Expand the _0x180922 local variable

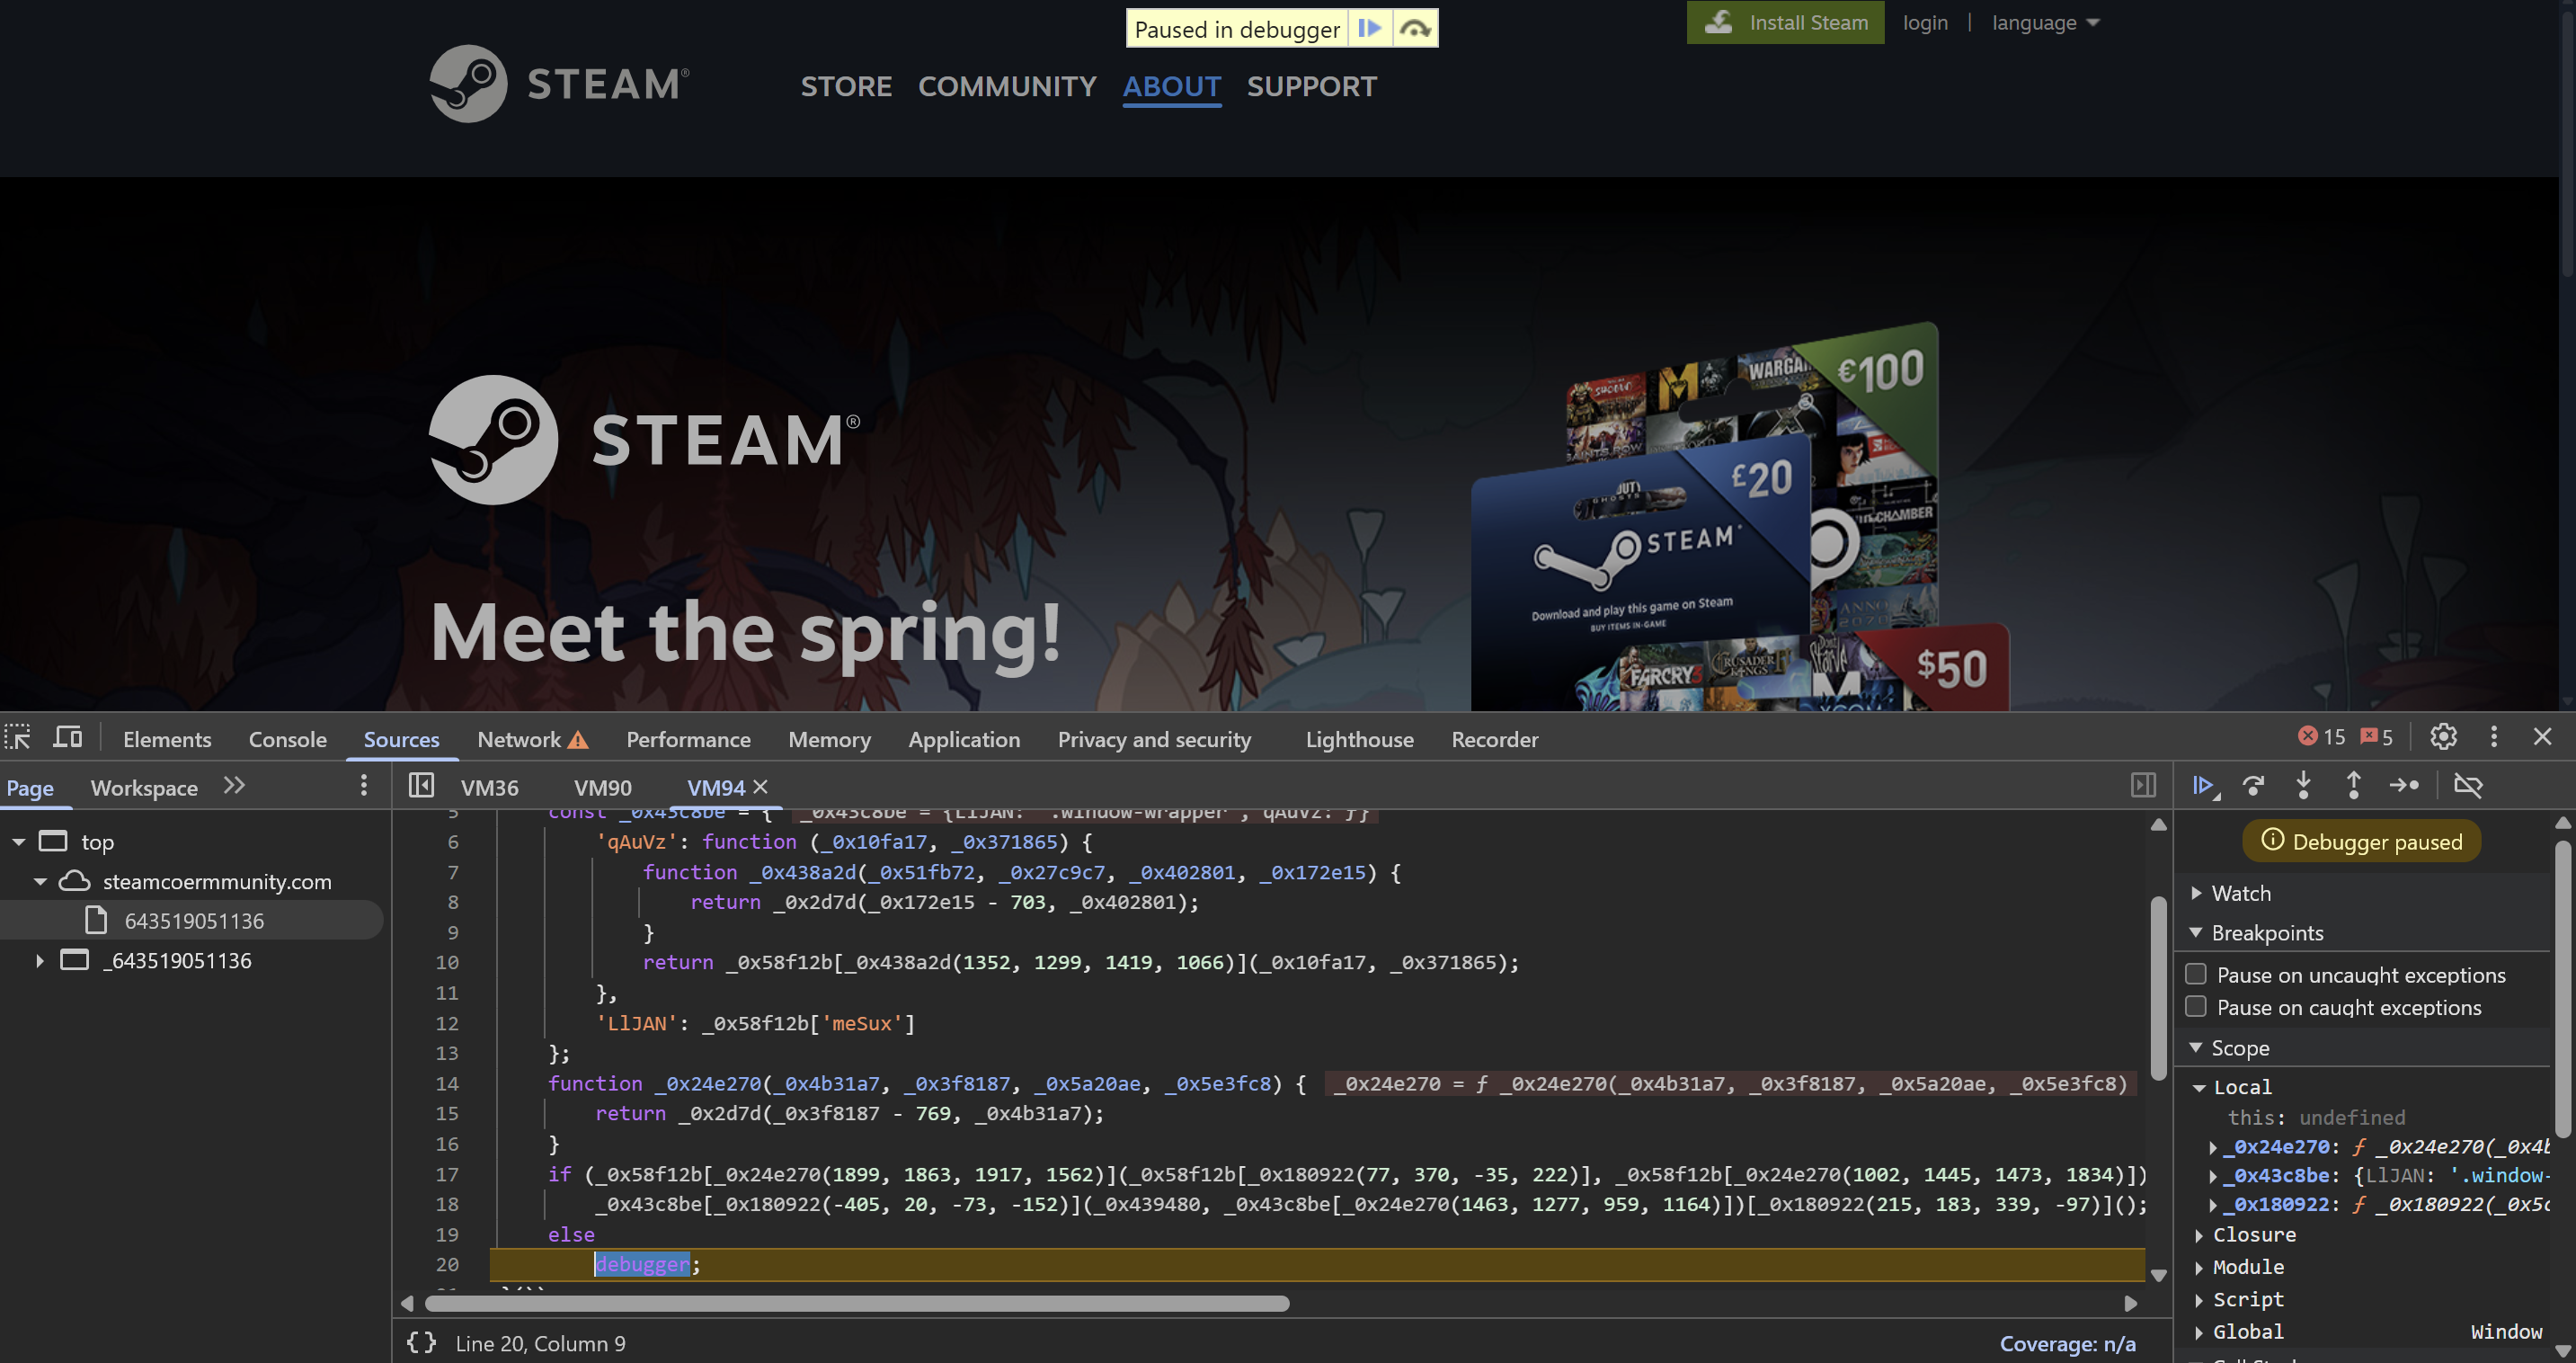[x=2213, y=1205]
